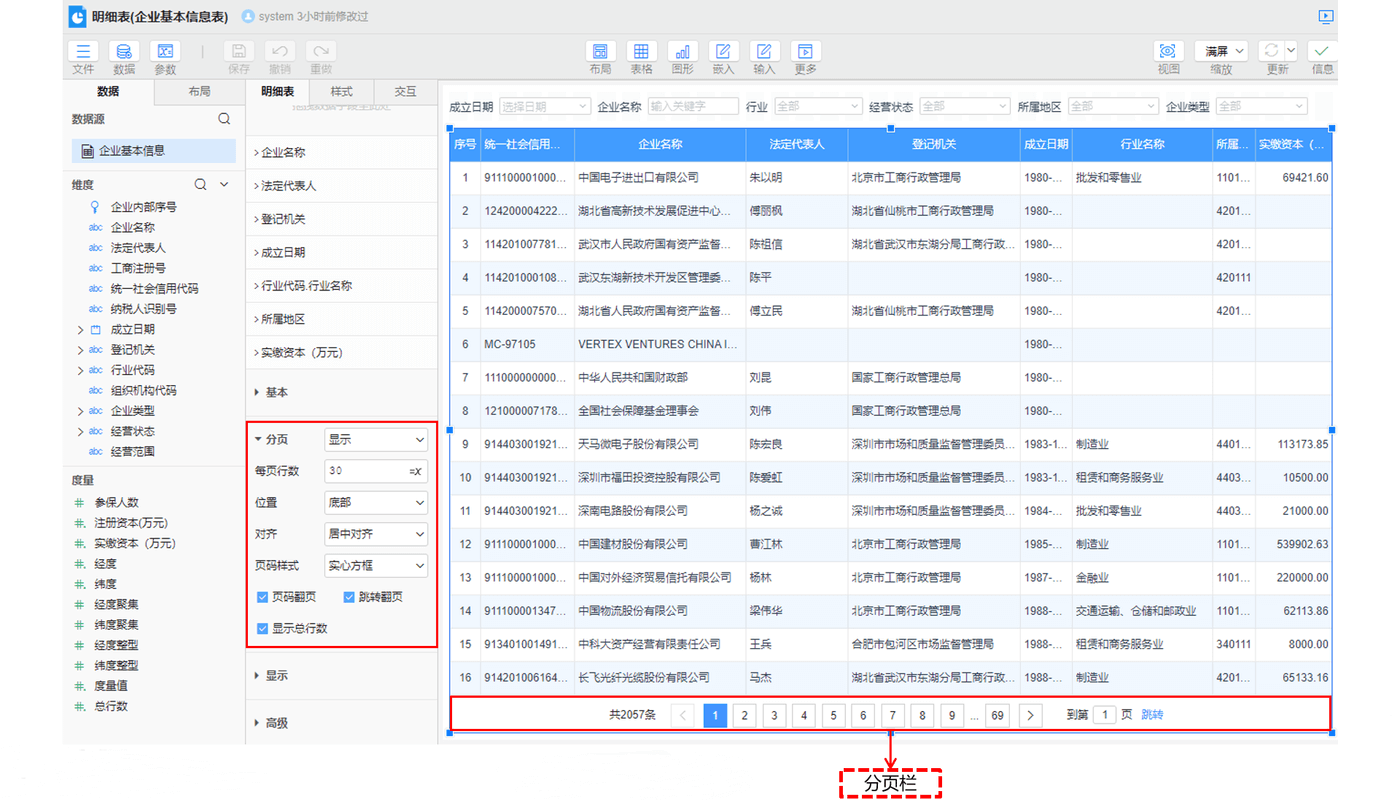
Task: Click the 企业名称 keyword input field
Action: 693,106
